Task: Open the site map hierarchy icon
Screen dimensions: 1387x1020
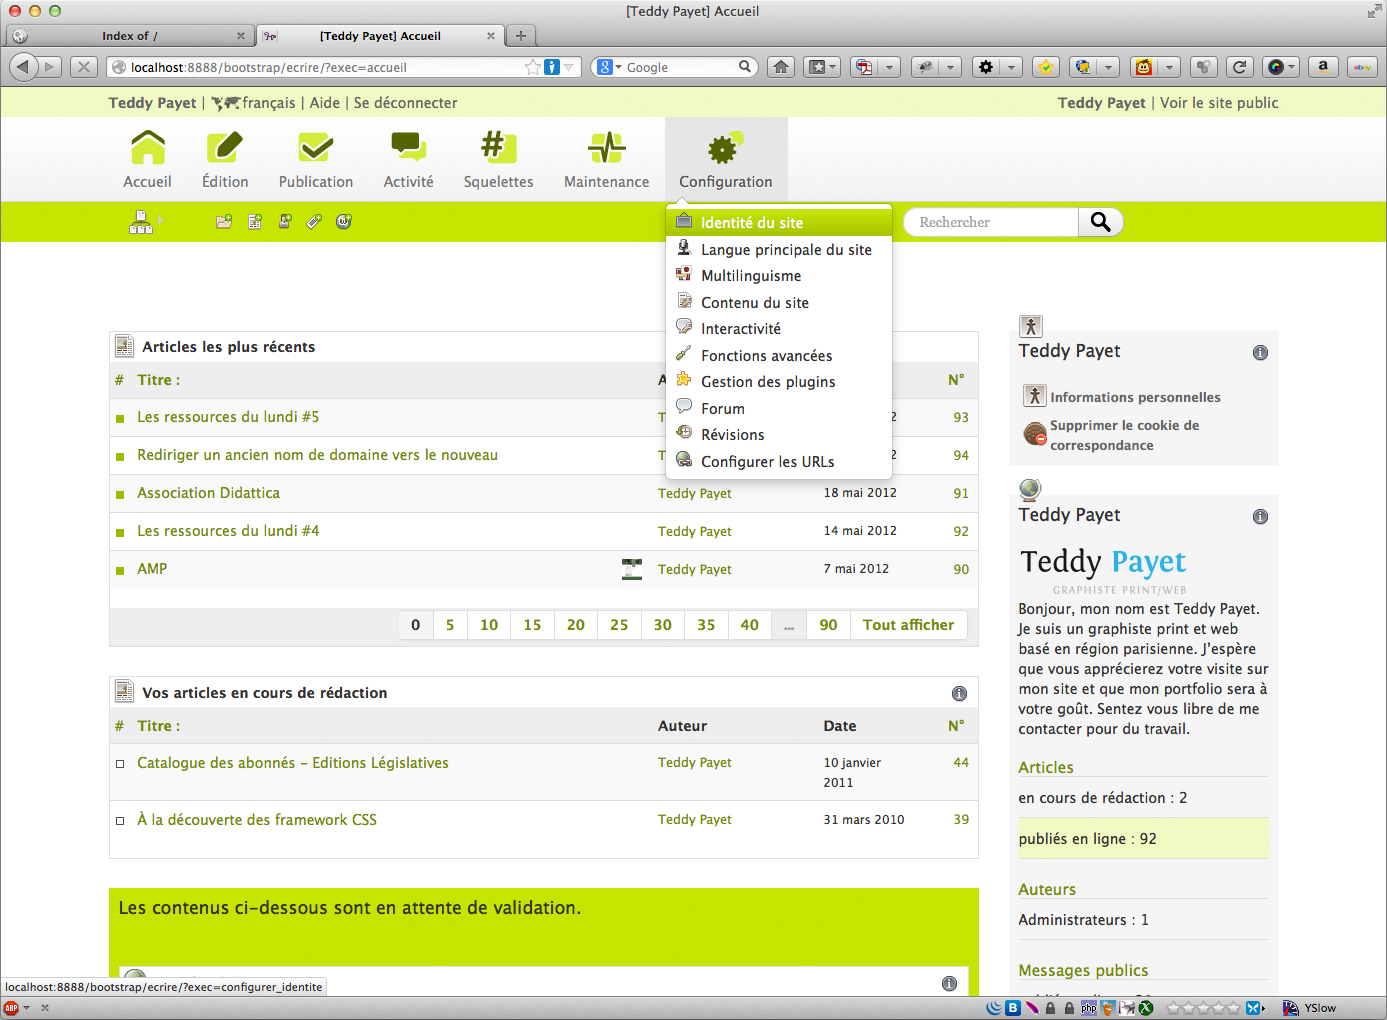Action: (x=141, y=222)
